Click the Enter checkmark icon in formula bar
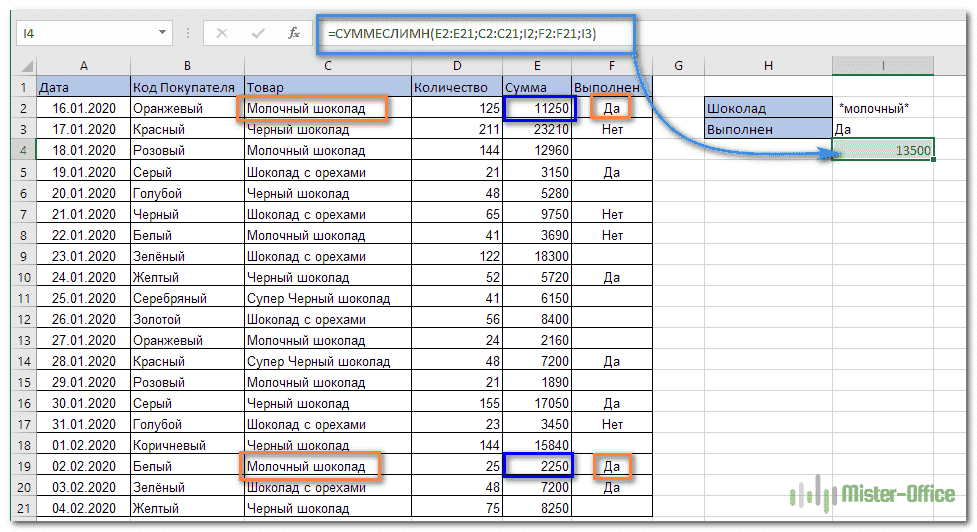The height and width of the screenshot is (532, 977). (x=258, y=33)
